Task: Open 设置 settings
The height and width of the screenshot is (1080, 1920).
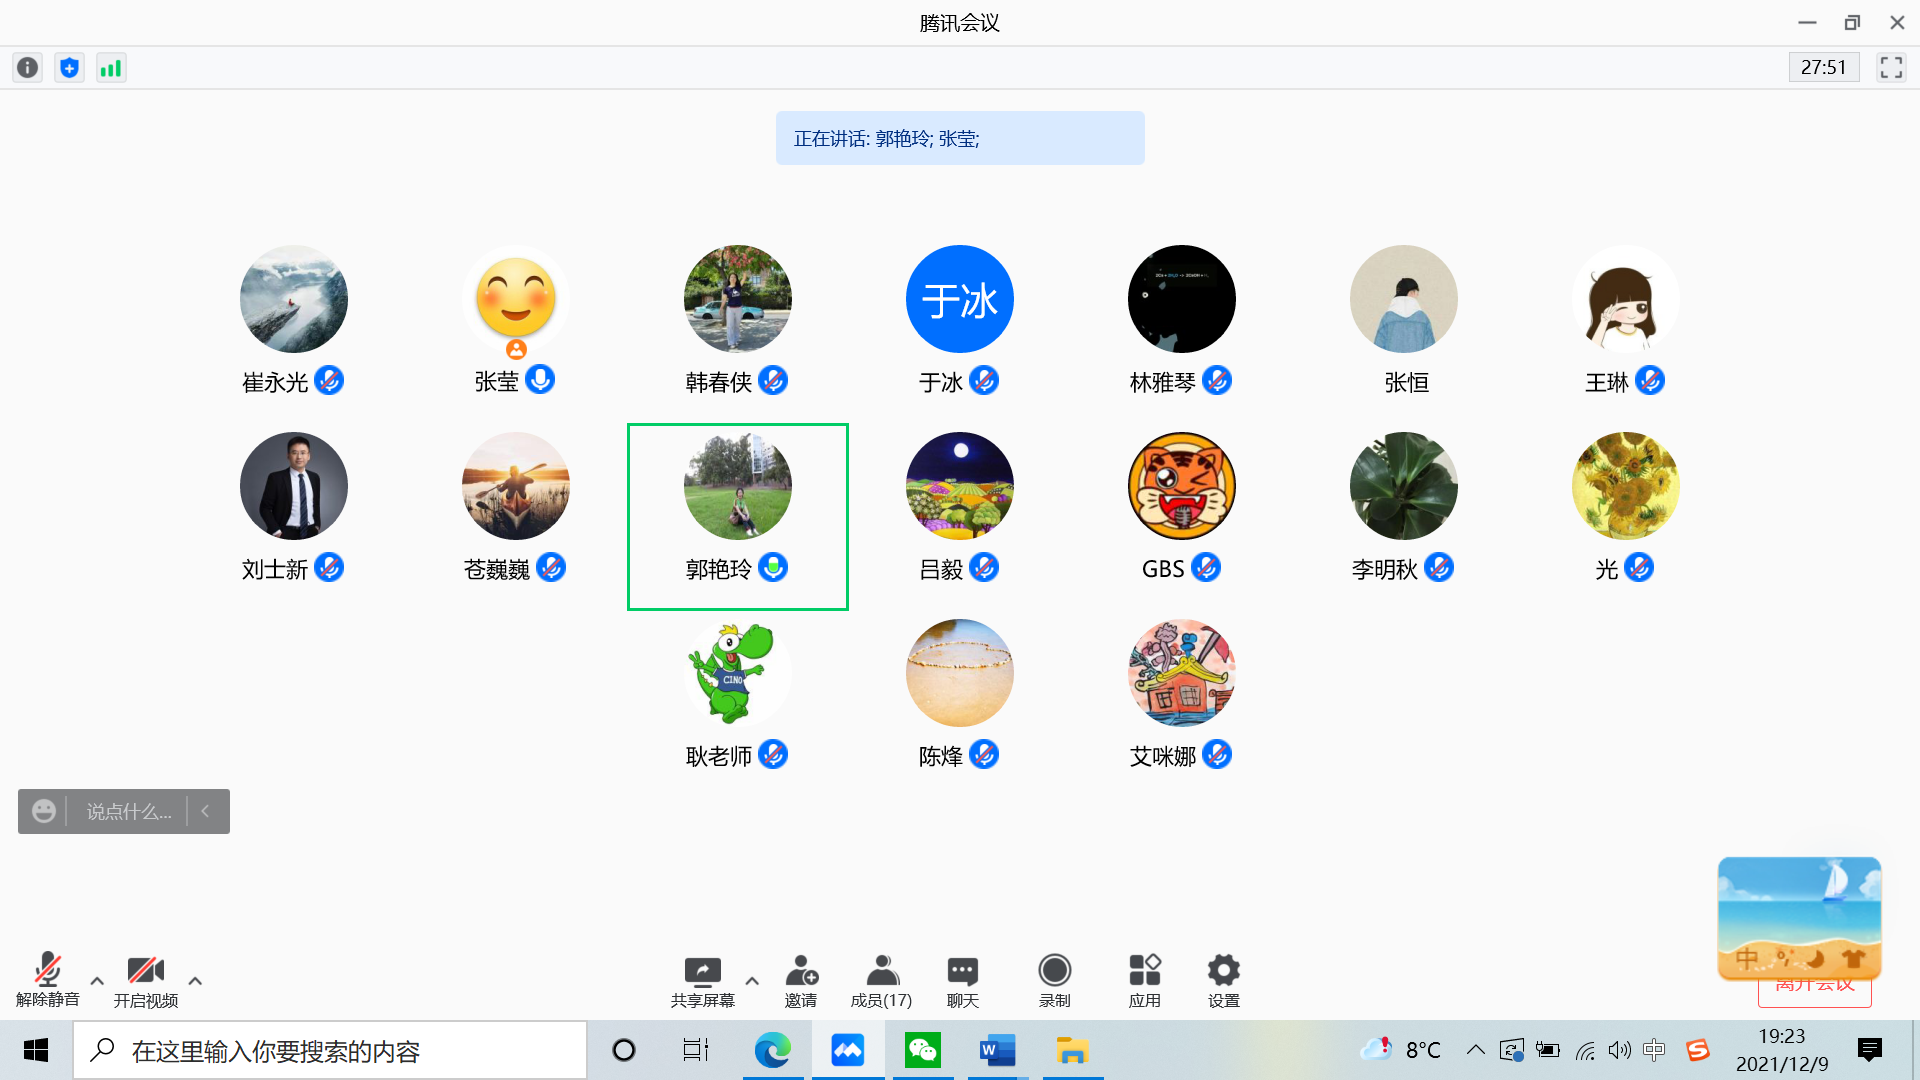Action: 1224,980
